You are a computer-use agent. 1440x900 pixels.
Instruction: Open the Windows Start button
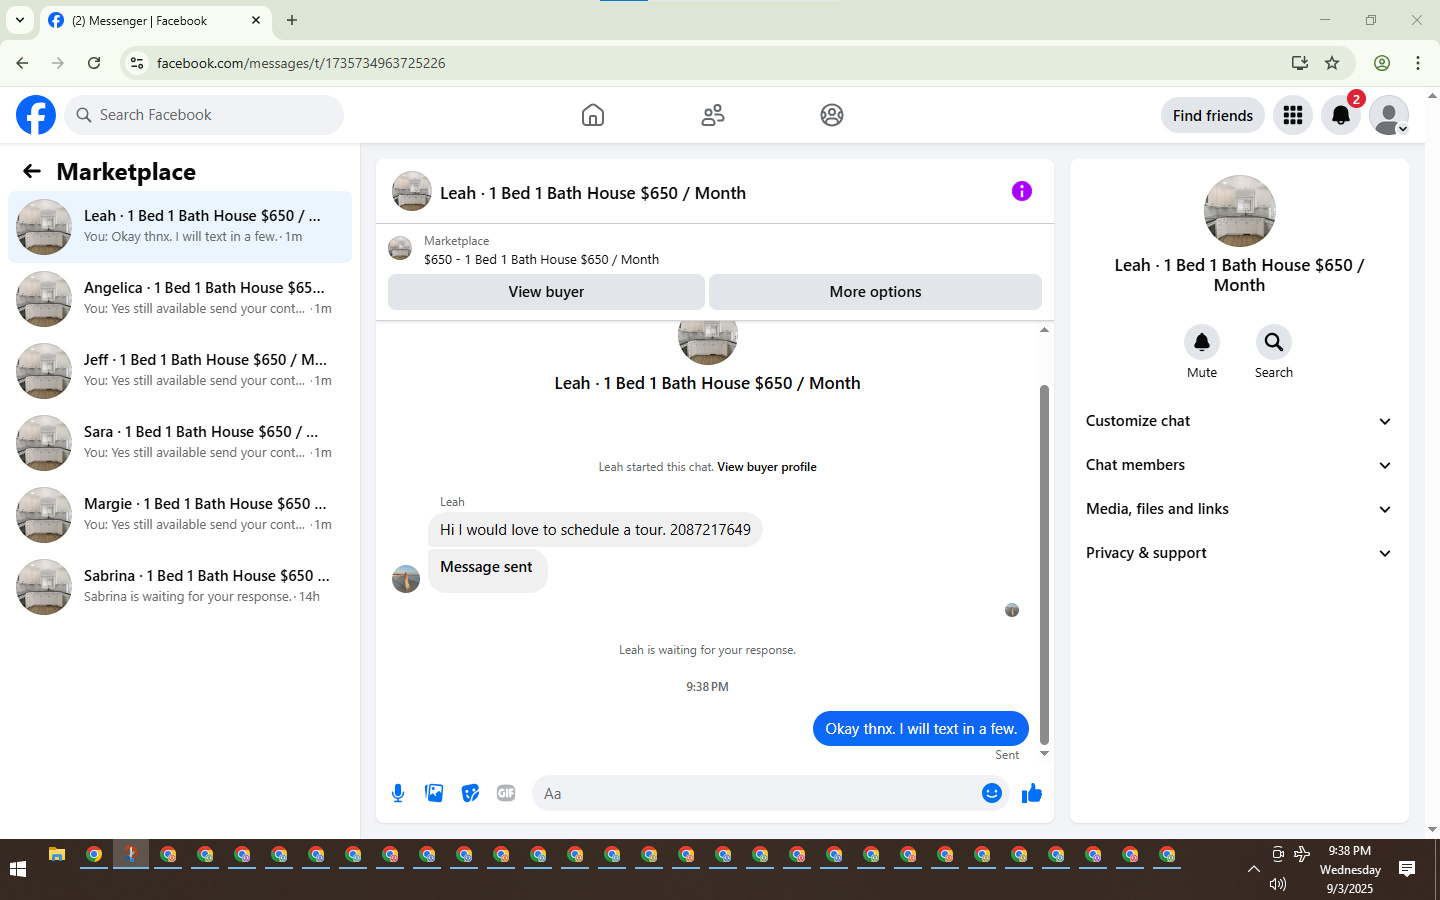18,869
